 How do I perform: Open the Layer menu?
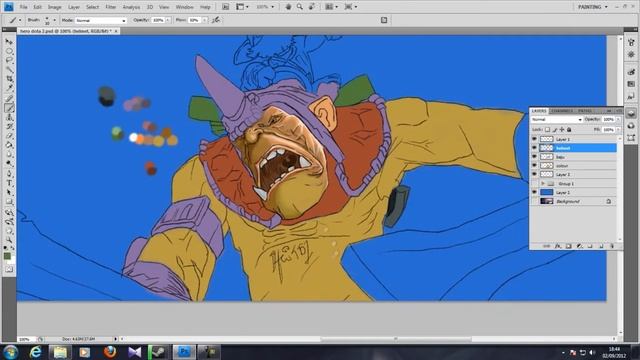pos(74,7)
